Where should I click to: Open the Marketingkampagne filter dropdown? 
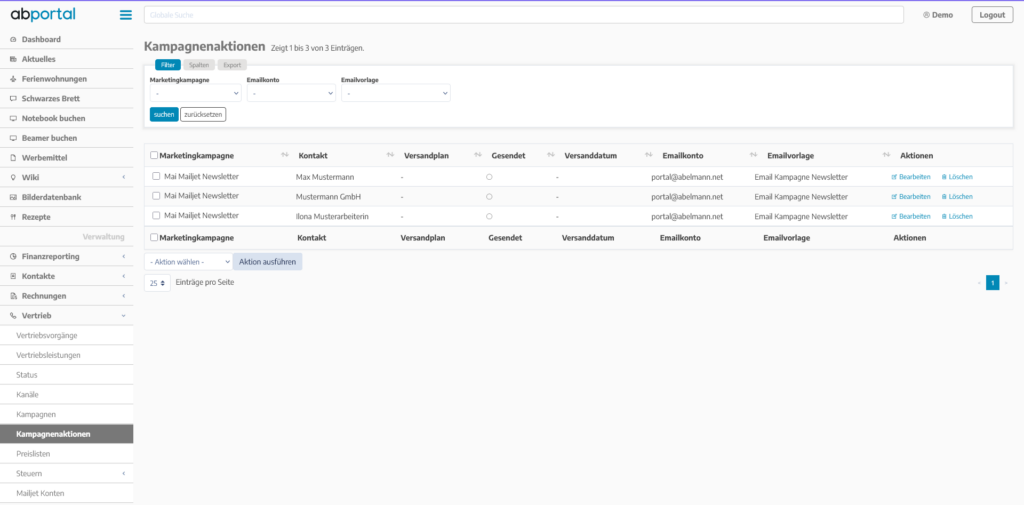pyautogui.click(x=195, y=93)
